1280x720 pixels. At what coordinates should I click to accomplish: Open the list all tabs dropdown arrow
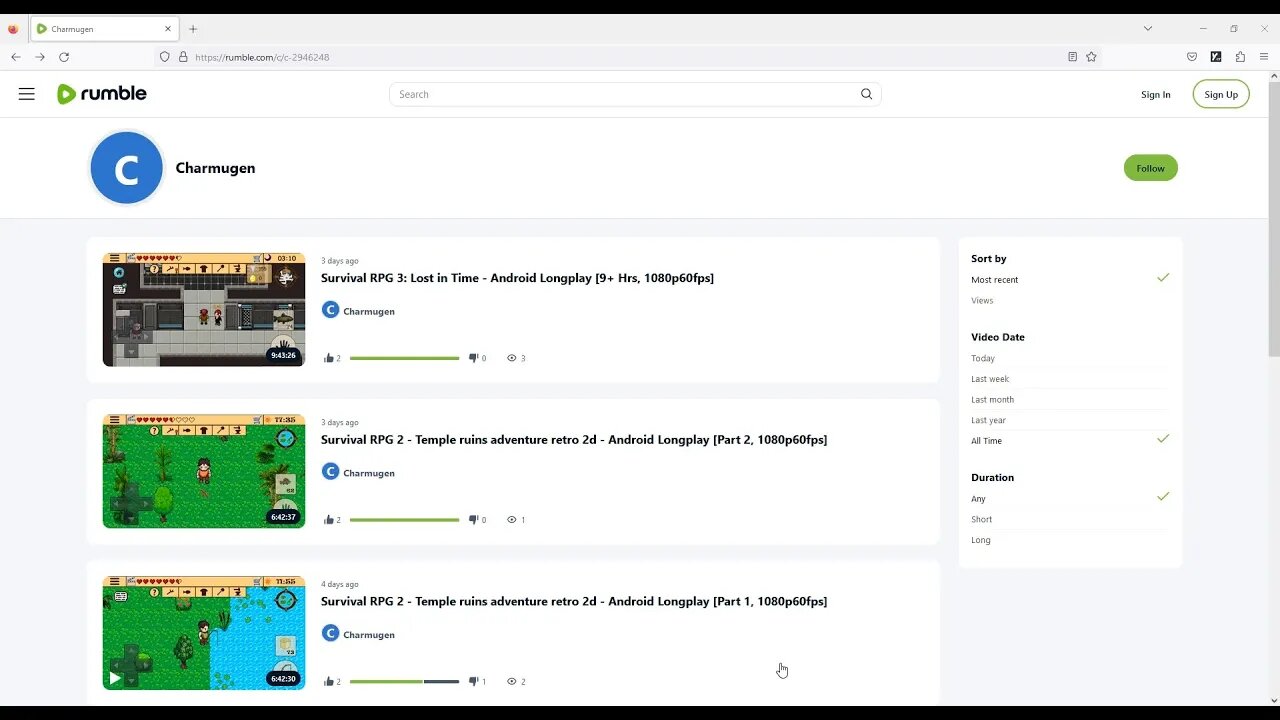(x=1148, y=29)
